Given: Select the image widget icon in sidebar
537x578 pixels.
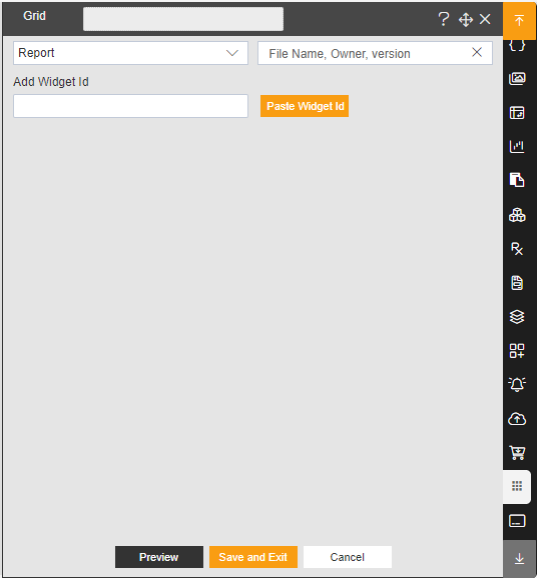Looking at the screenshot, I should click(517, 79).
